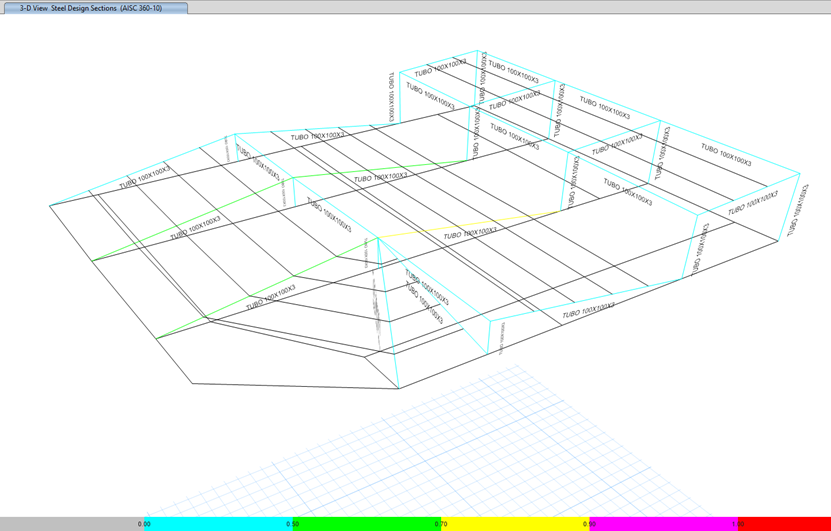Image resolution: width=831 pixels, height=531 pixels.
Task: Click the 0.50 value on the legend
Action: (292, 523)
